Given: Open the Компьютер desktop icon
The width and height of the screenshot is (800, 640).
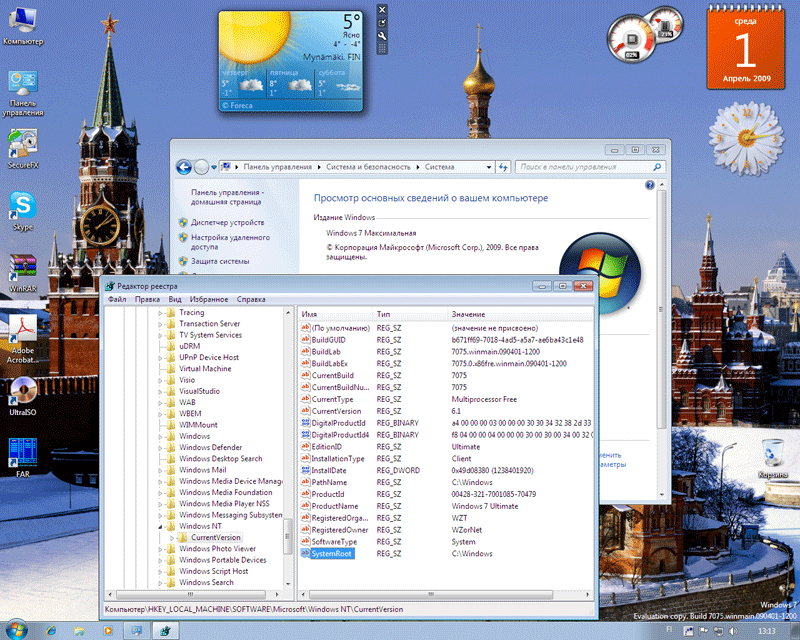Looking at the screenshot, I should click(22, 26).
